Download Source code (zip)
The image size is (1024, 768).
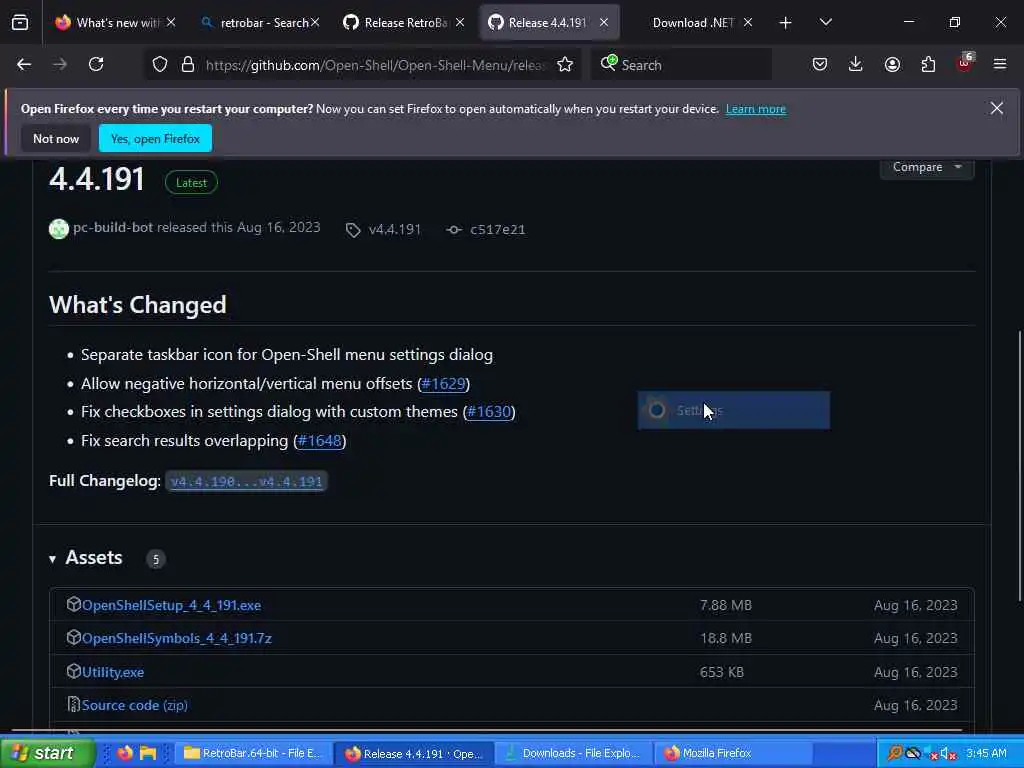pyautogui.click(x=135, y=705)
